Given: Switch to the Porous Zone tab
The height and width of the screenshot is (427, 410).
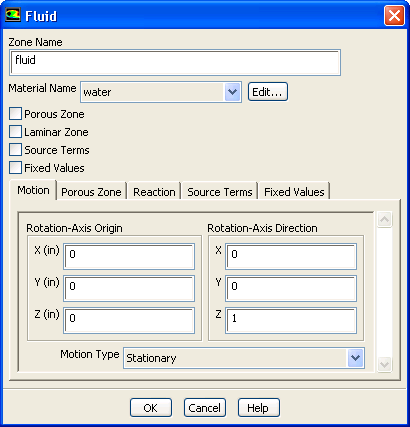Looking at the screenshot, I should [x=91, y=192].
